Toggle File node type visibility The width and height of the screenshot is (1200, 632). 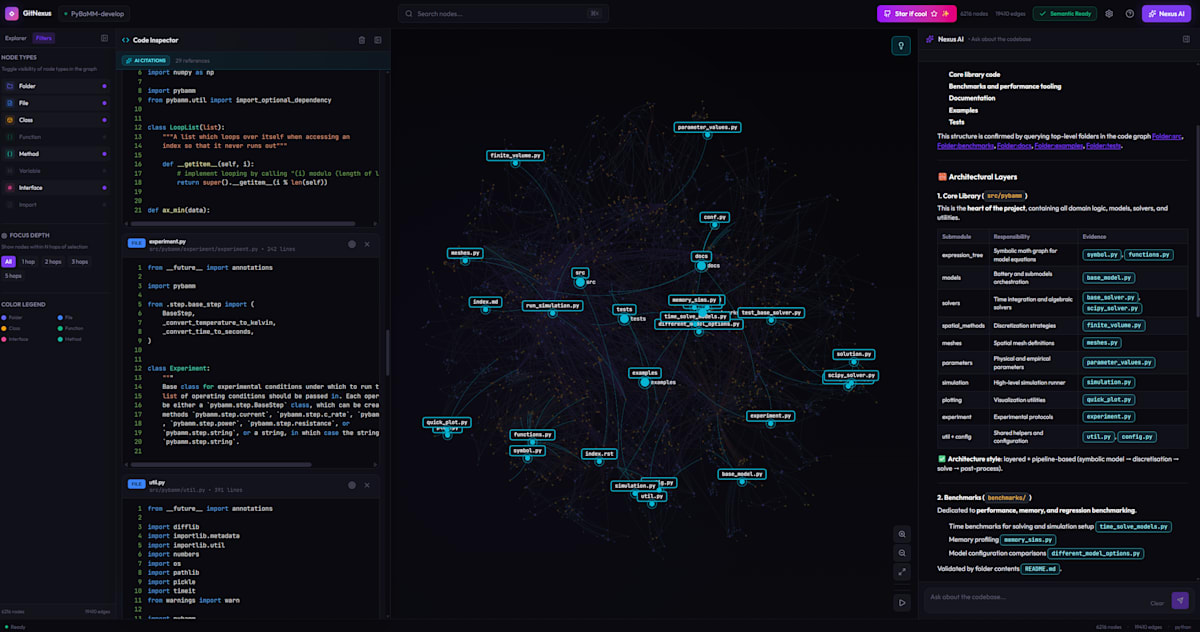click(56, 103)
